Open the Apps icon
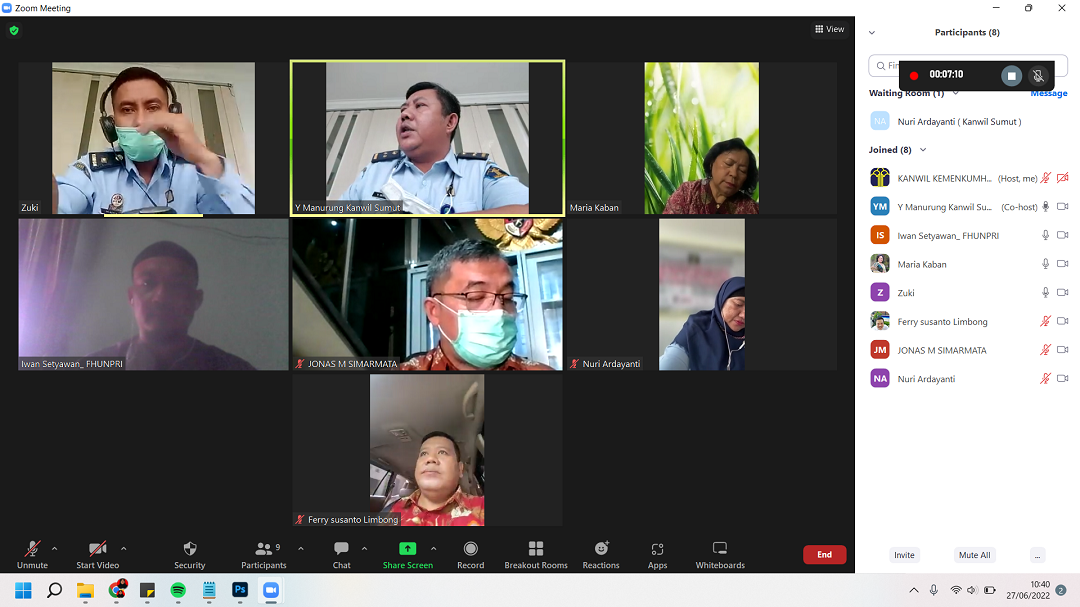Image resolution: width=1080 pixels, height=607 pixels. 657,549
